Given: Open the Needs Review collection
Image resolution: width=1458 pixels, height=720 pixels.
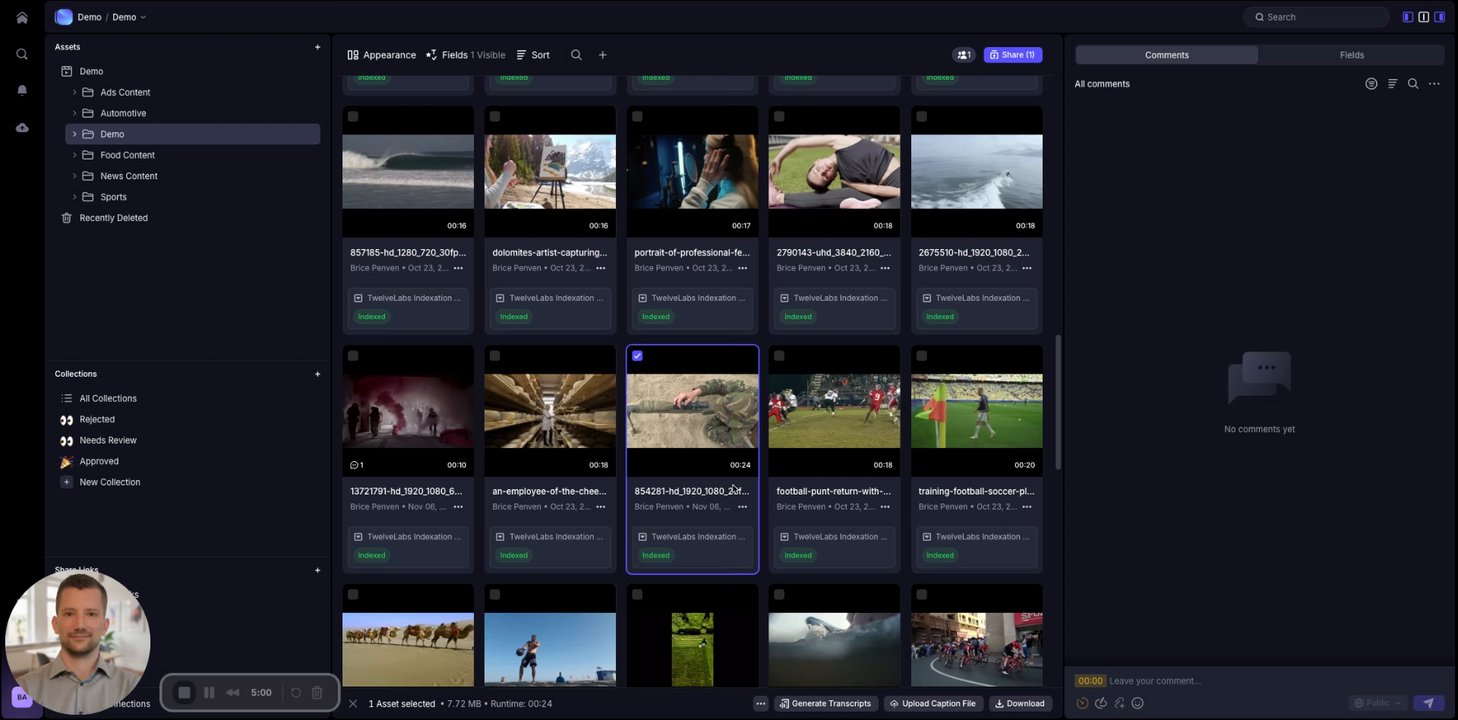Looking at the screenshot, I should (108, 441).
